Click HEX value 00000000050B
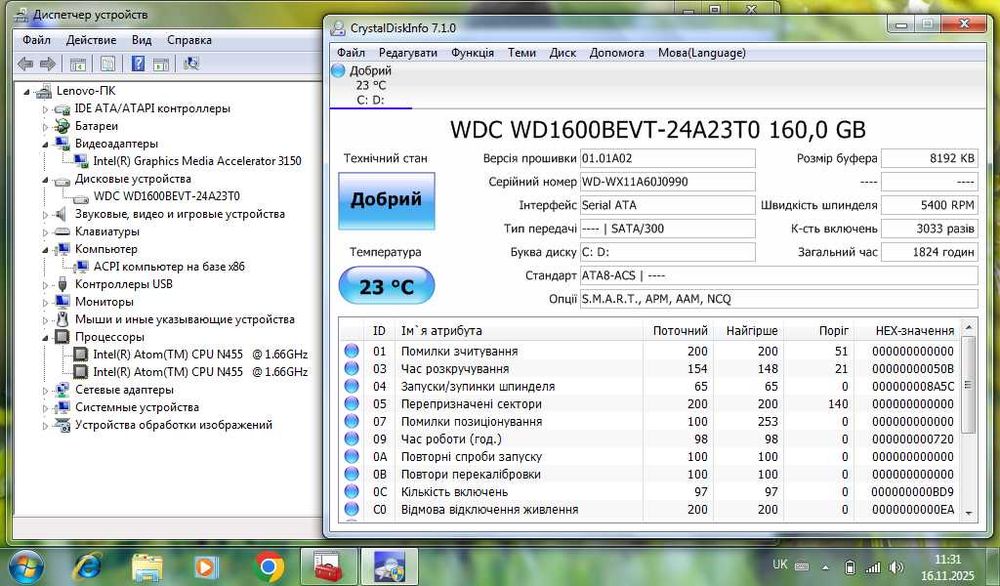The height and width of the screenshot is (586, 1000). (913, 369)
